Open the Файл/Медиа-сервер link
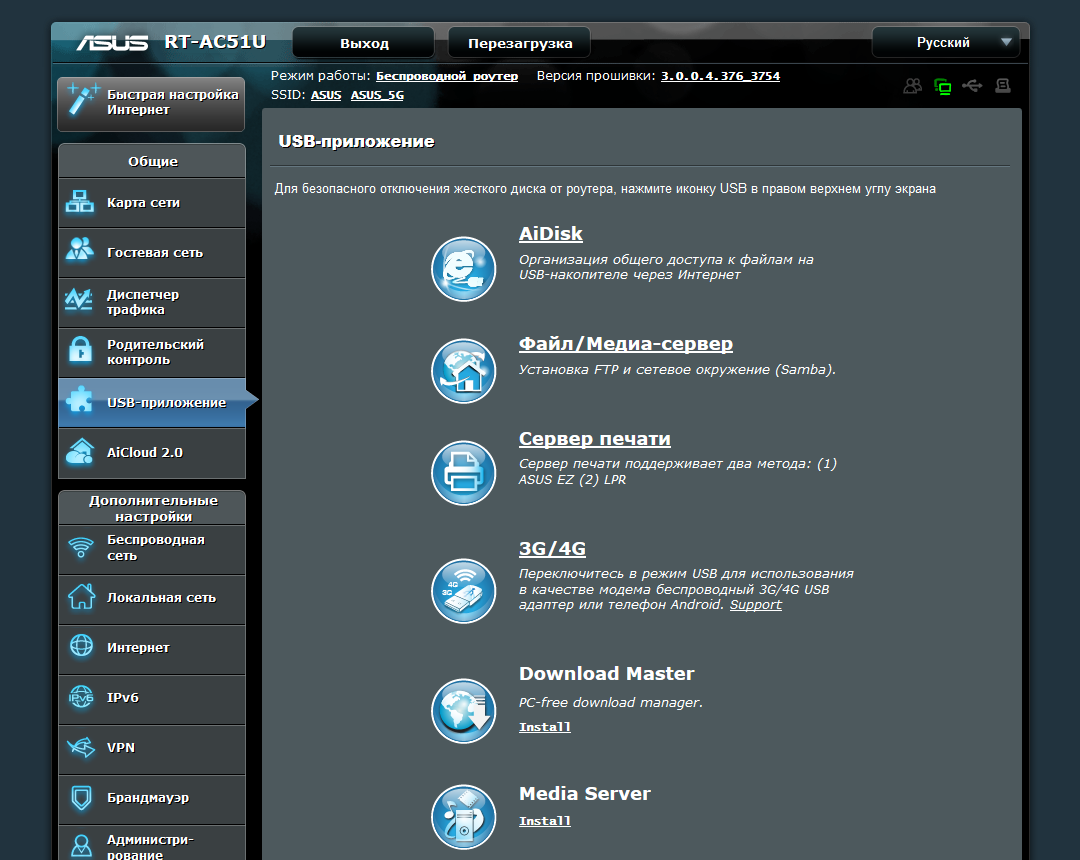 625,344
